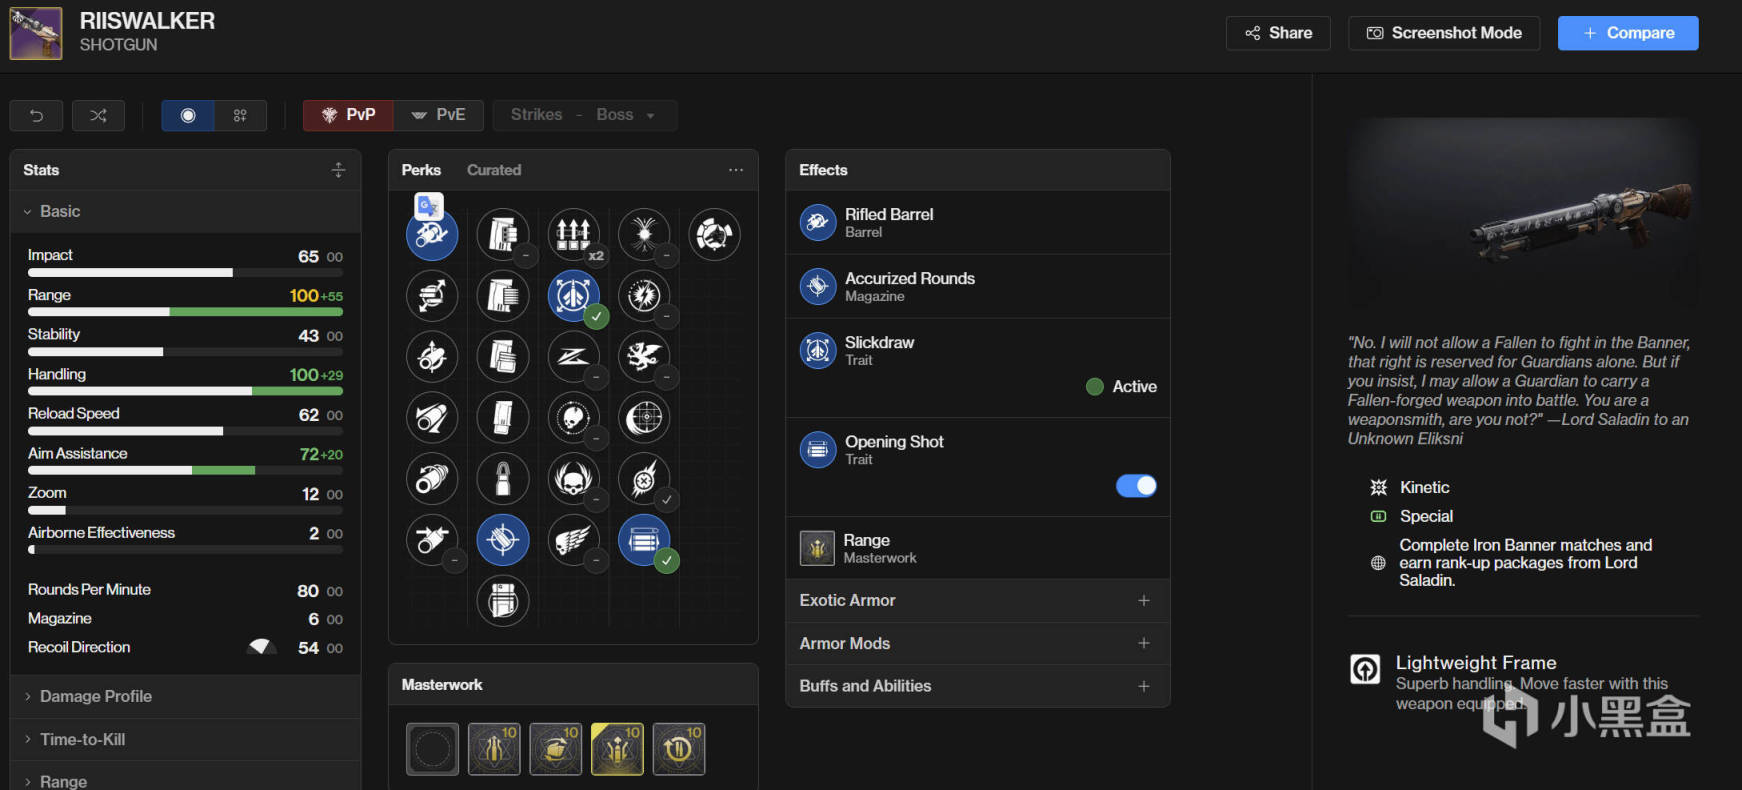Click the Airborne Effectiveness stat label
The image size is (1742, 790).
101,533
